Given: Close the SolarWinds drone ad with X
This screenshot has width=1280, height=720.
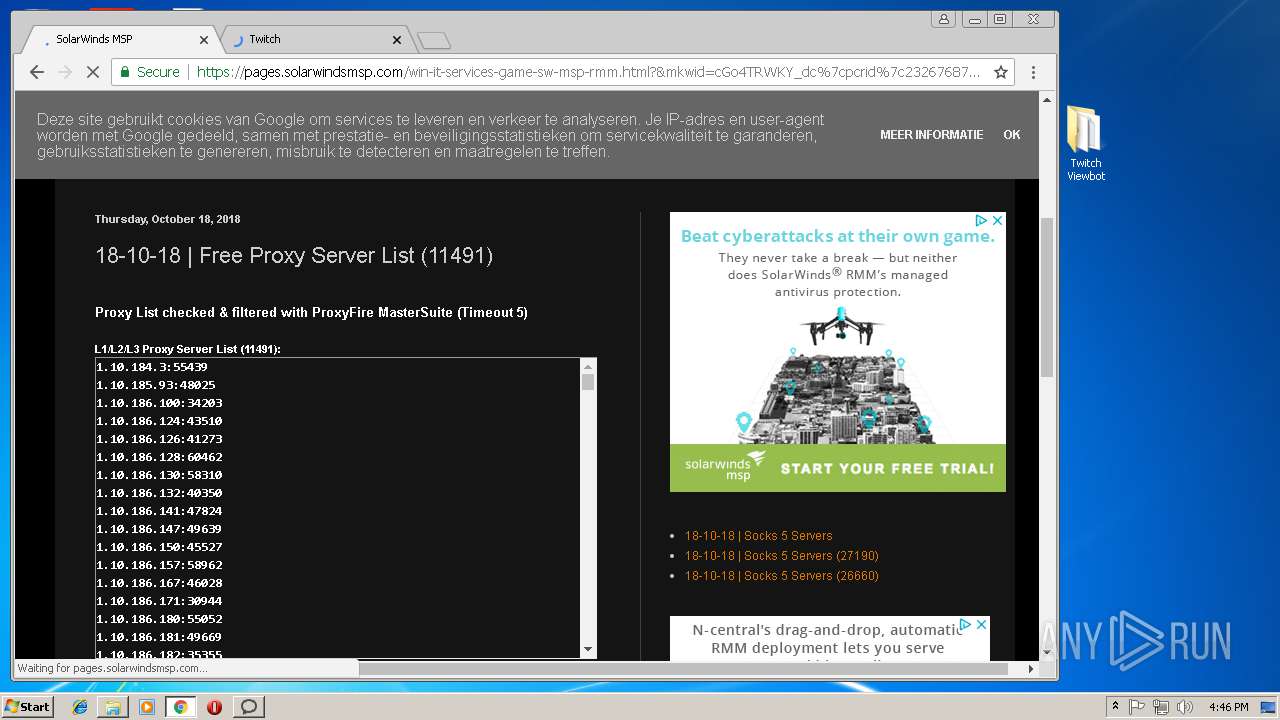Looking at the screenshot, I should click(997, 220).
